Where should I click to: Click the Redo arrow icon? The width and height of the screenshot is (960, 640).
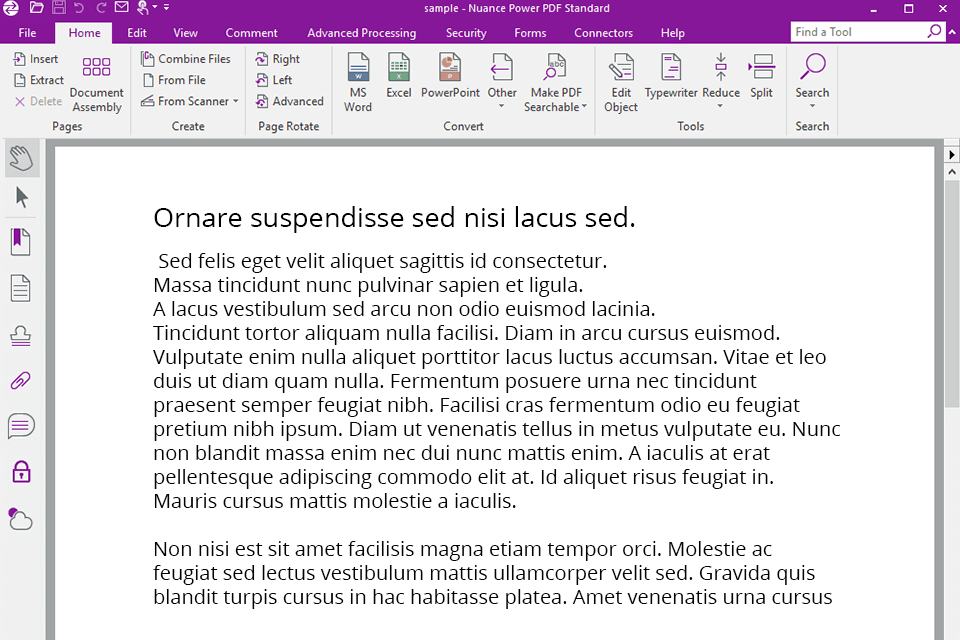pos(101,8)
